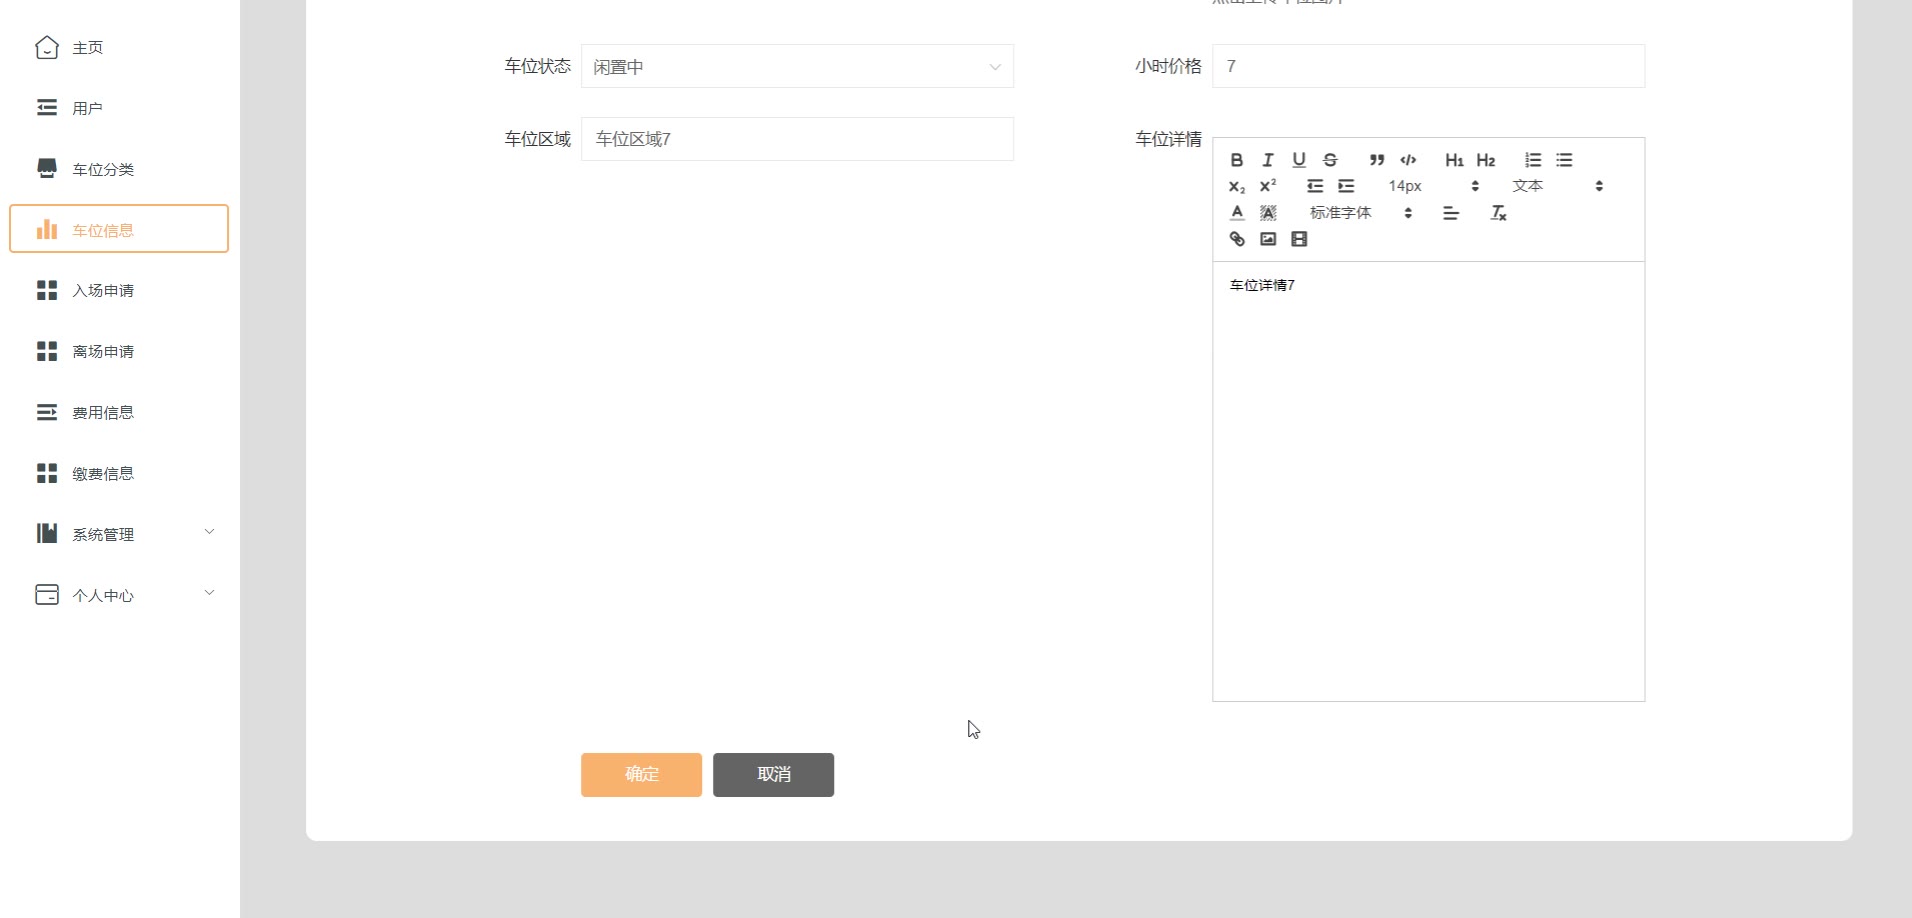Create a bulleted list

pyautogui.click(x=1564, y=160)
